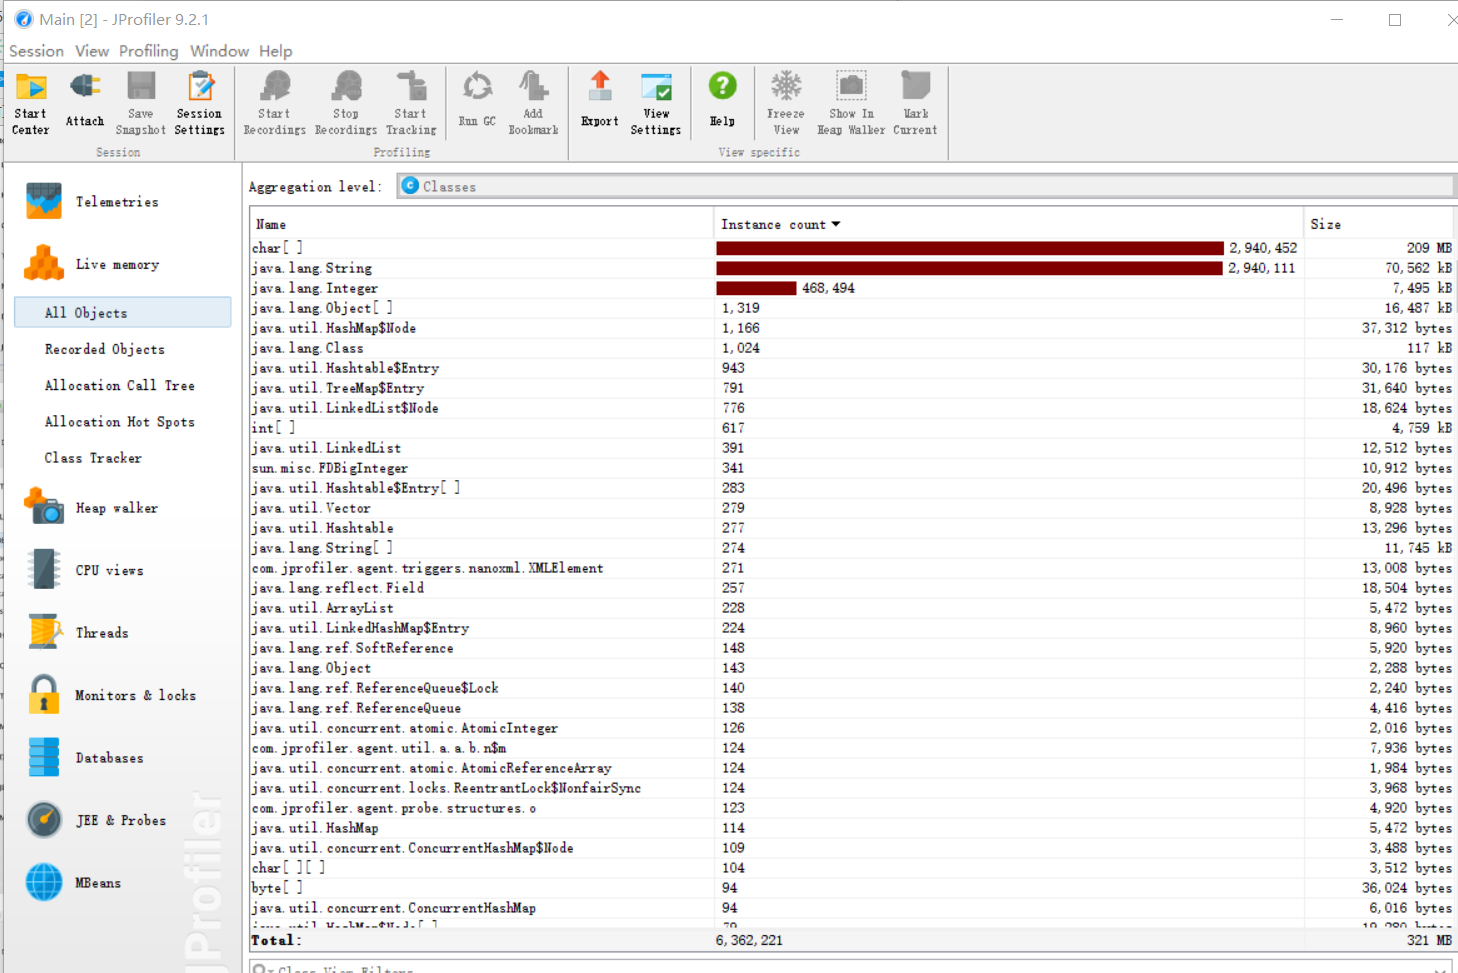
Task: Select the java.lang.ref.SoftReference row
Action: point(852,648)
